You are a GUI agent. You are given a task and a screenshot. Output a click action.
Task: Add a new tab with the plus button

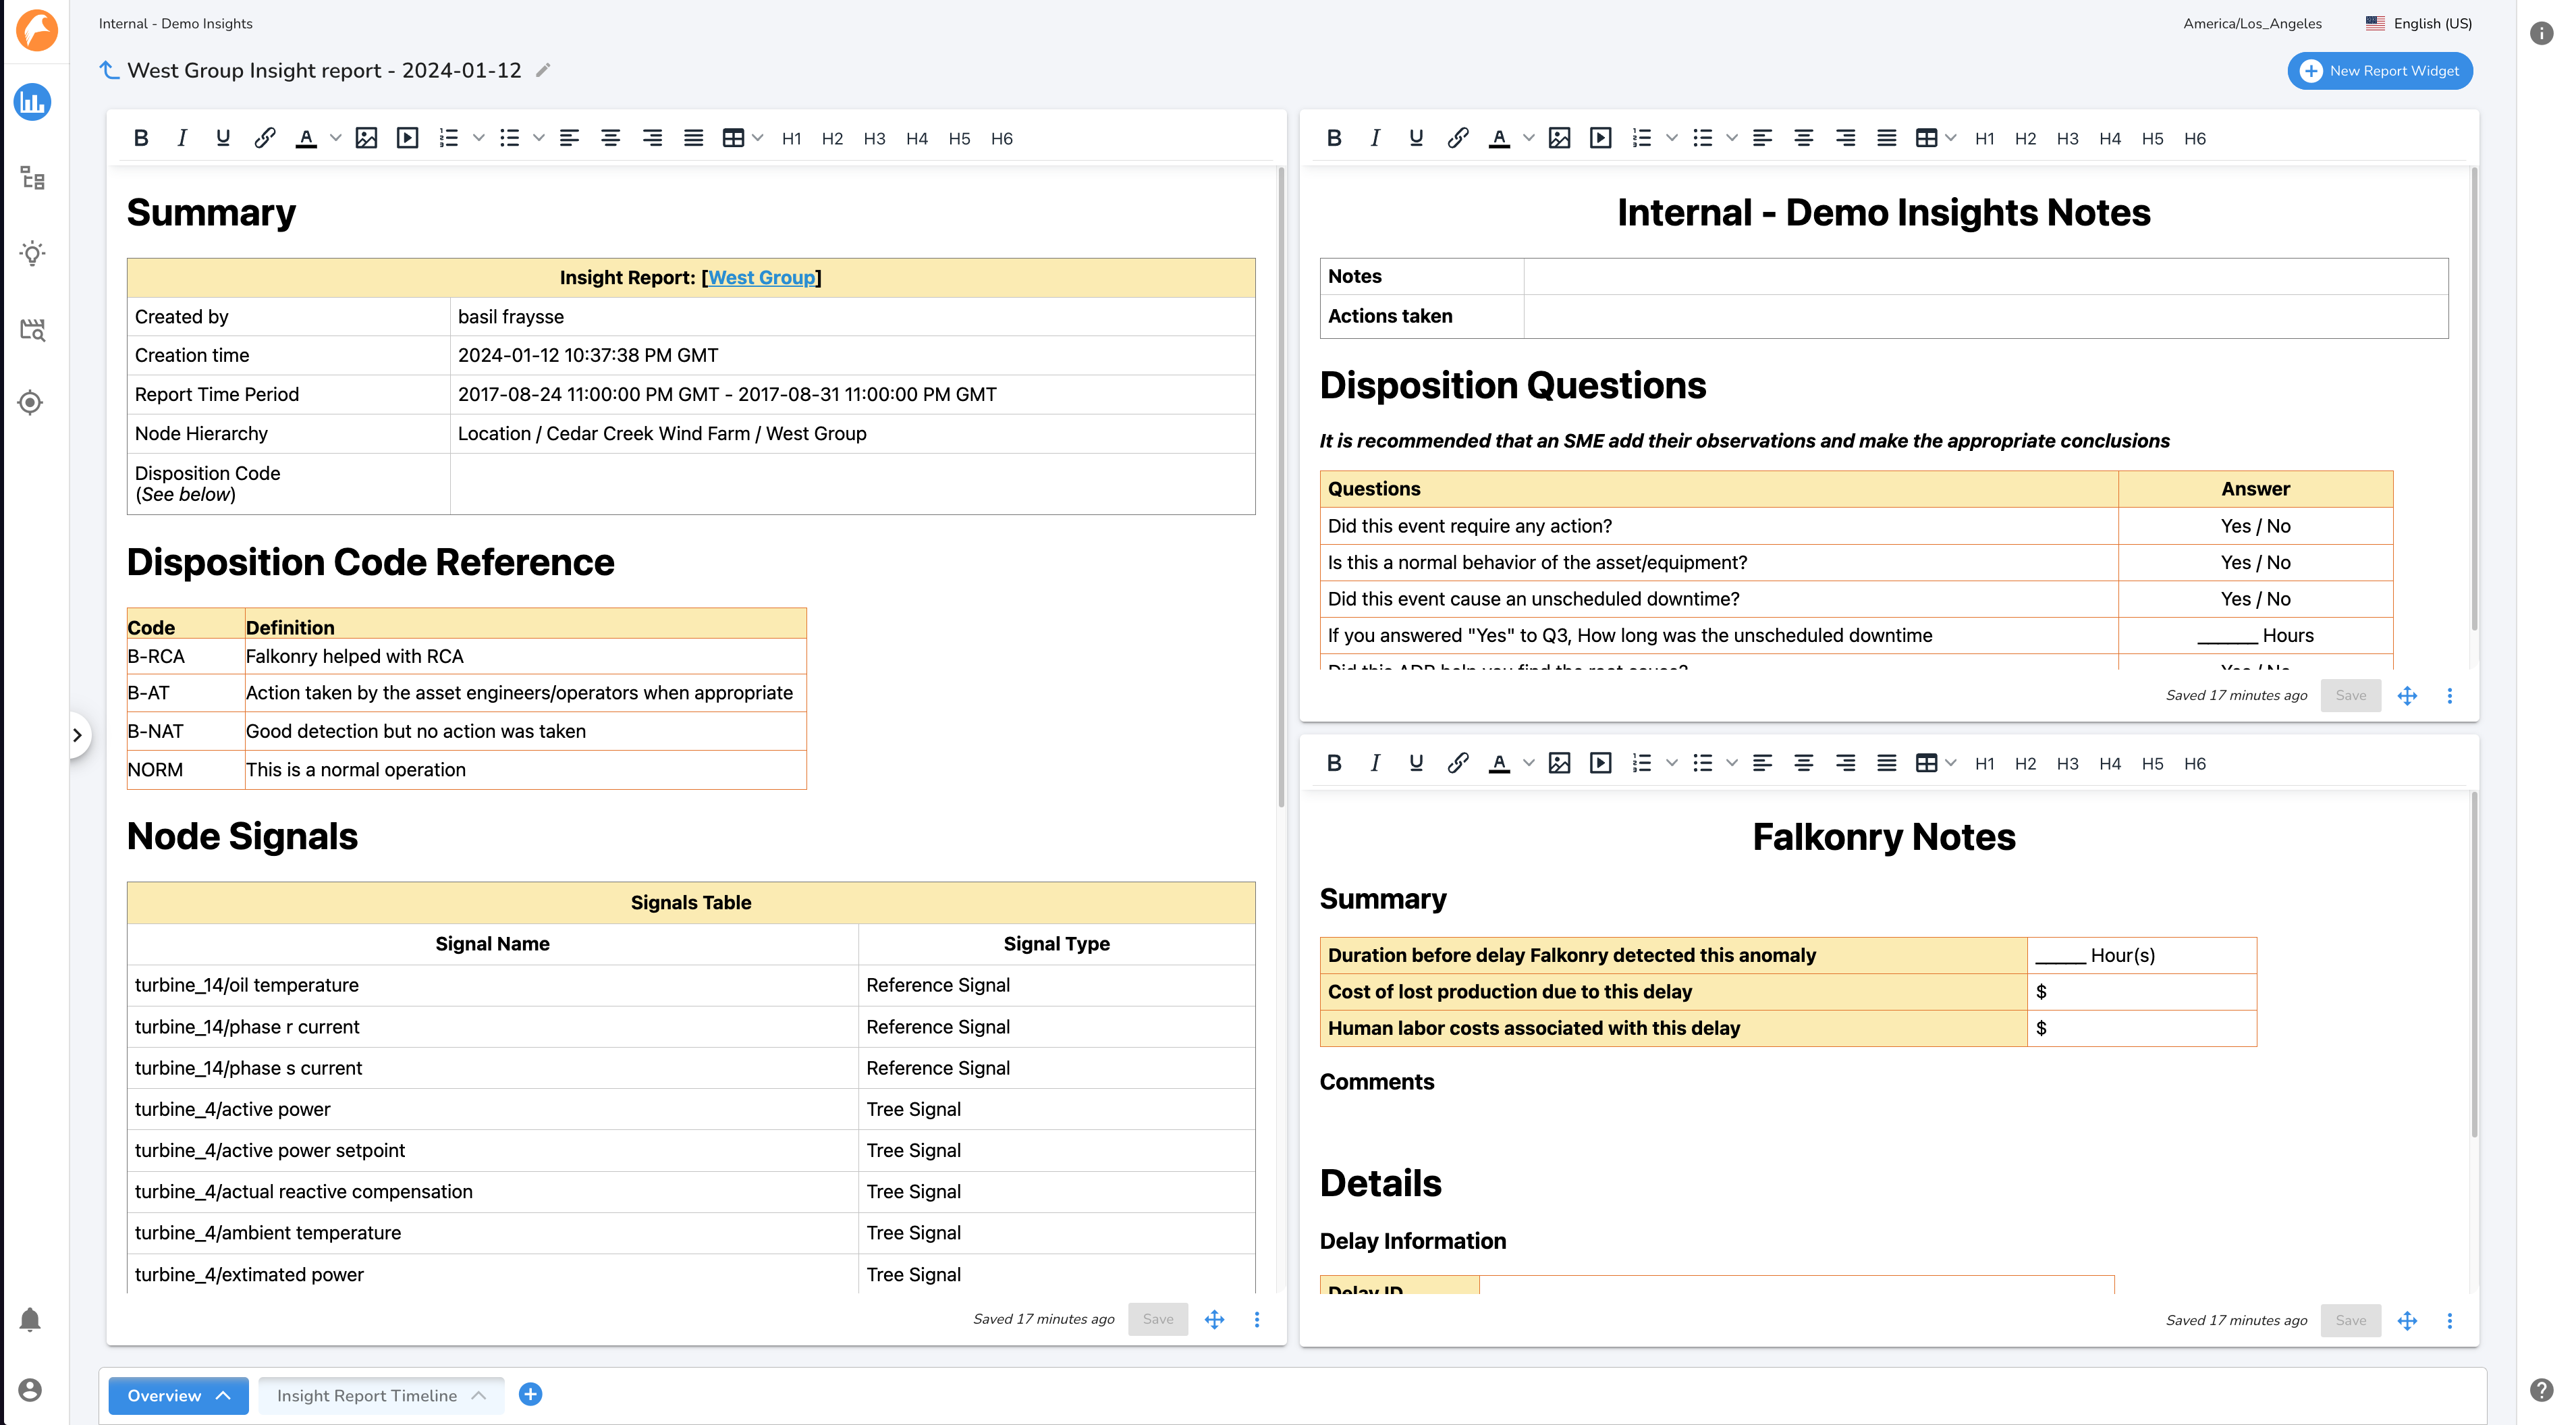(530, 1394)
